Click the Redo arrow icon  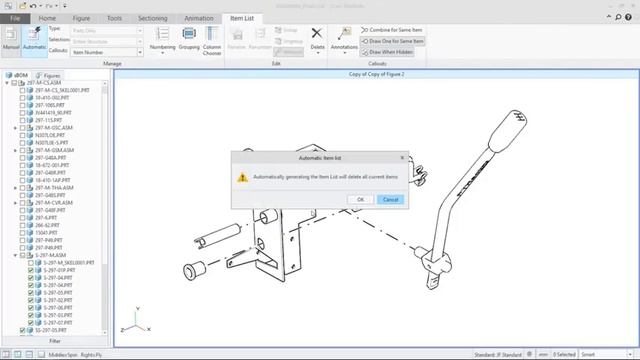coord(49,6)
